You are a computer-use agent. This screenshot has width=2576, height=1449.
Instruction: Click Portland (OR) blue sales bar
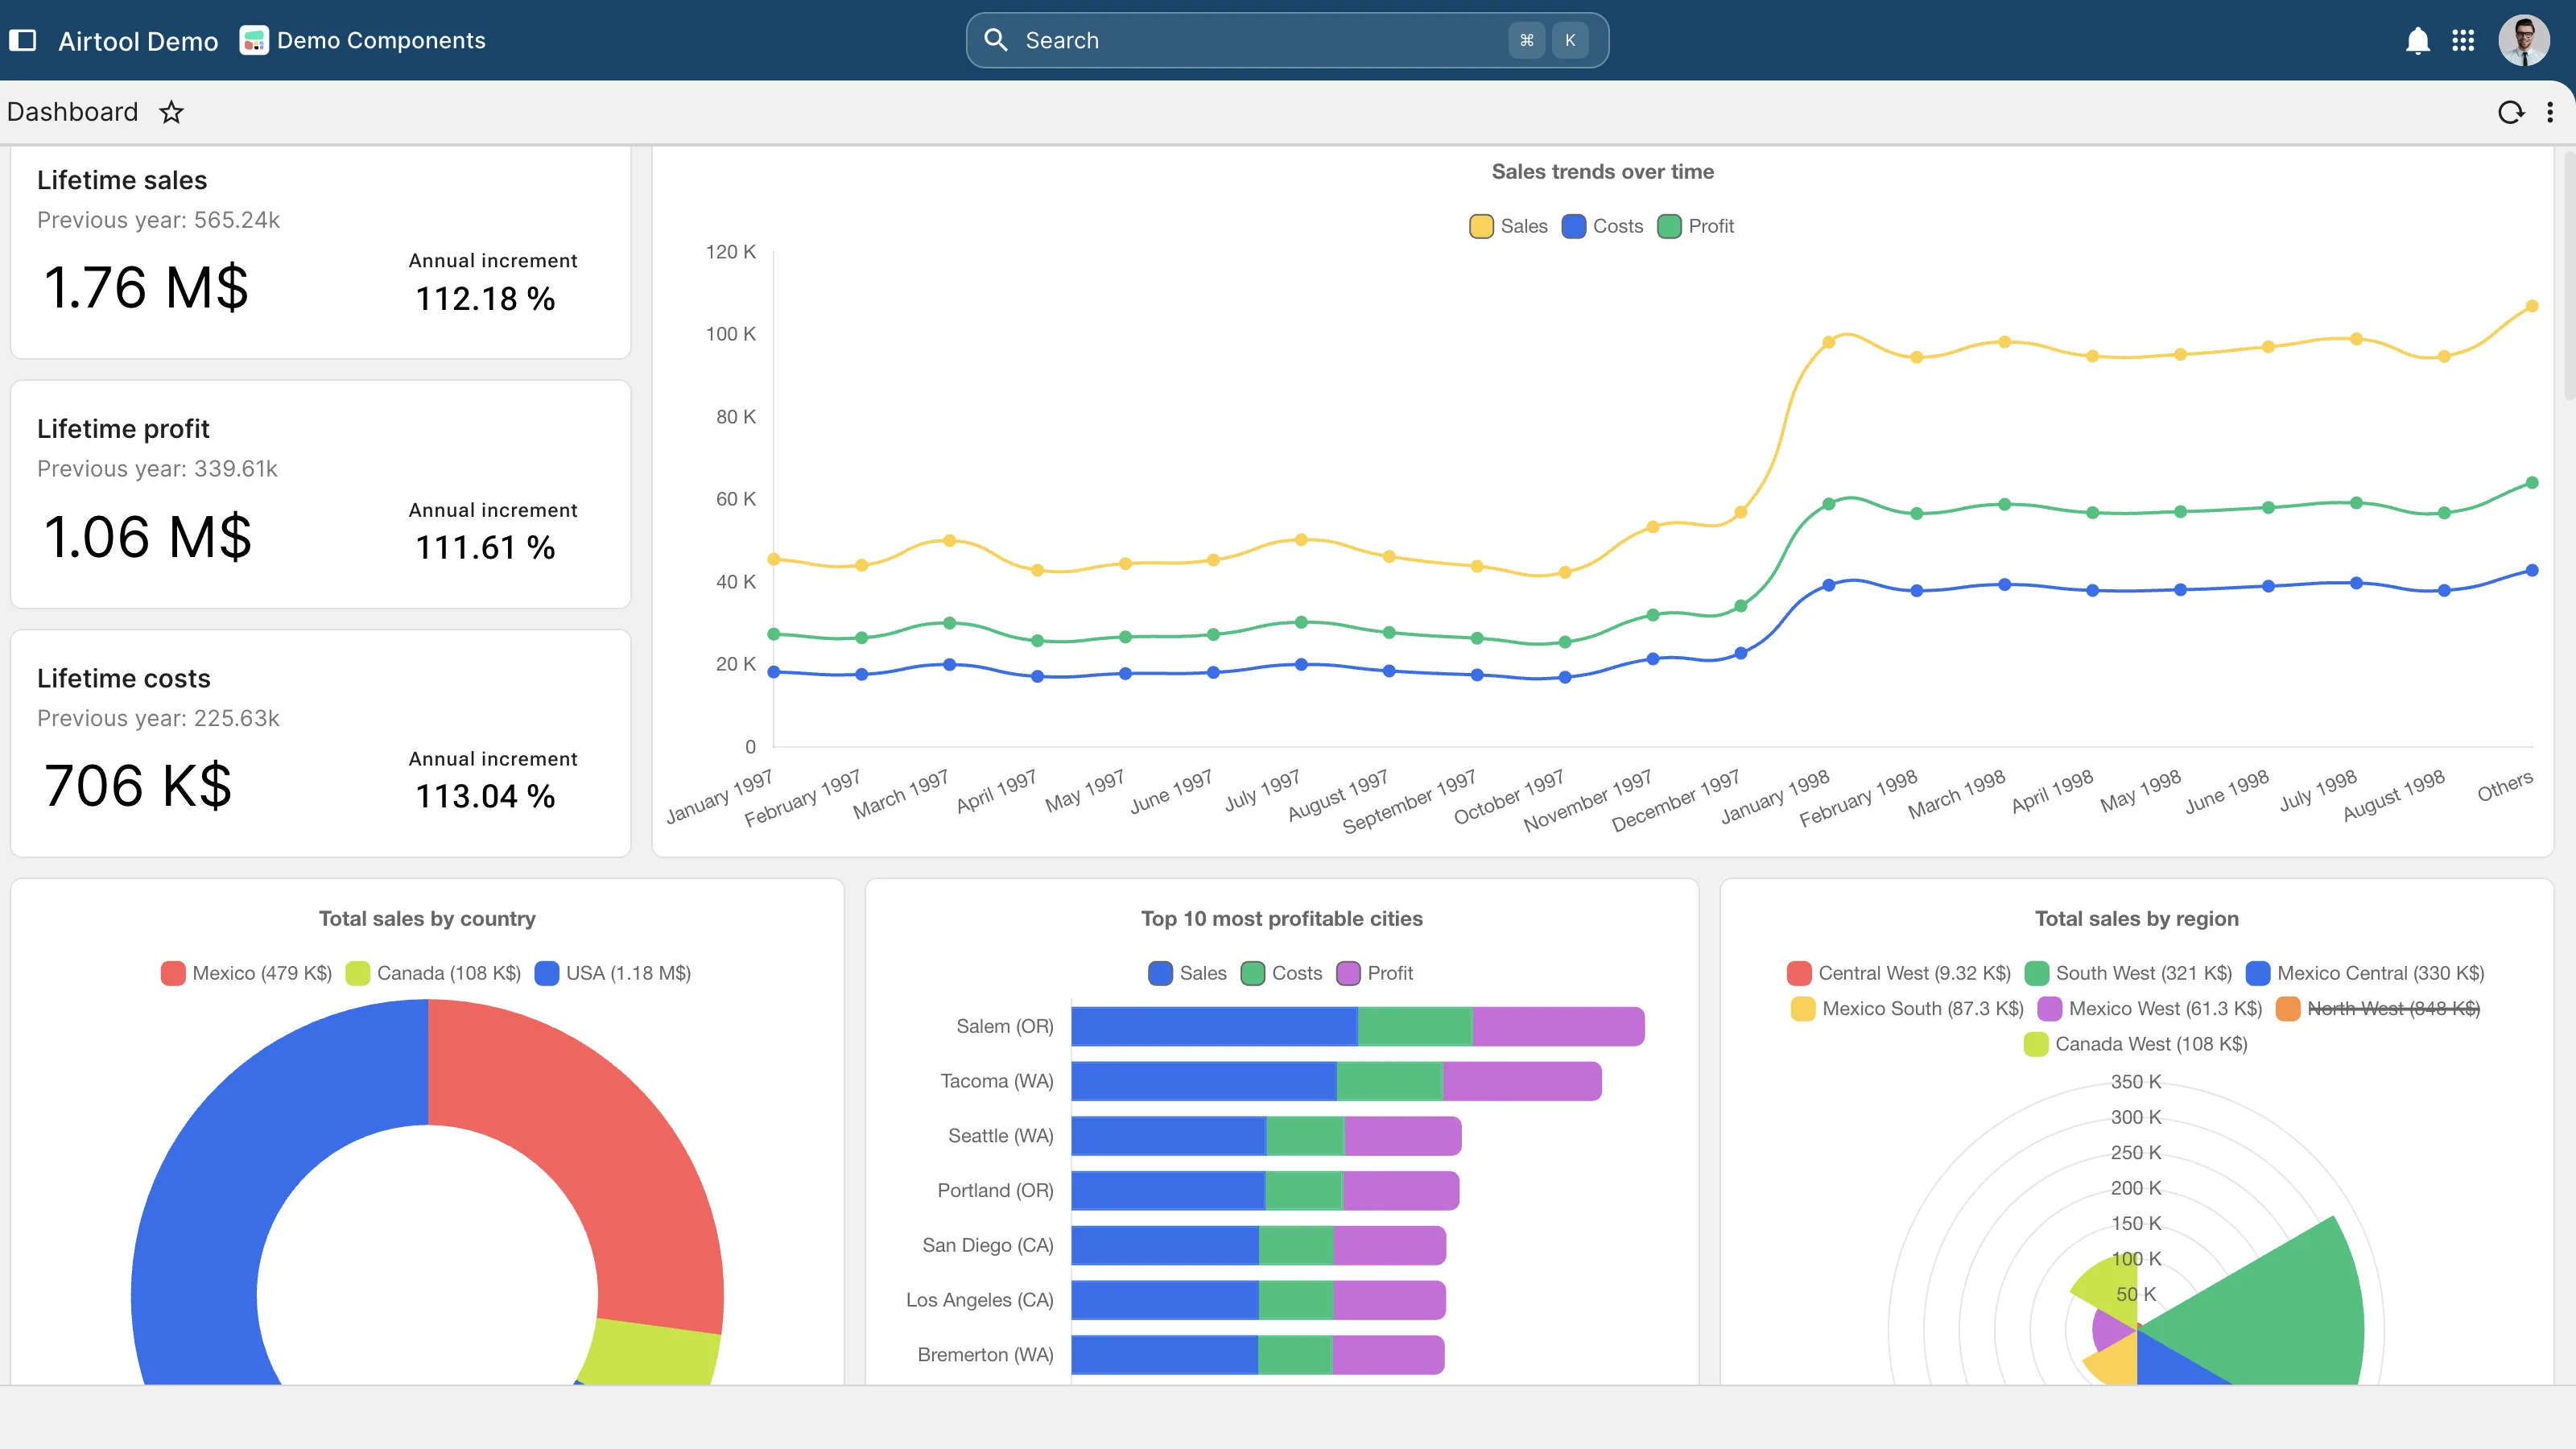pos(1168,1190)
